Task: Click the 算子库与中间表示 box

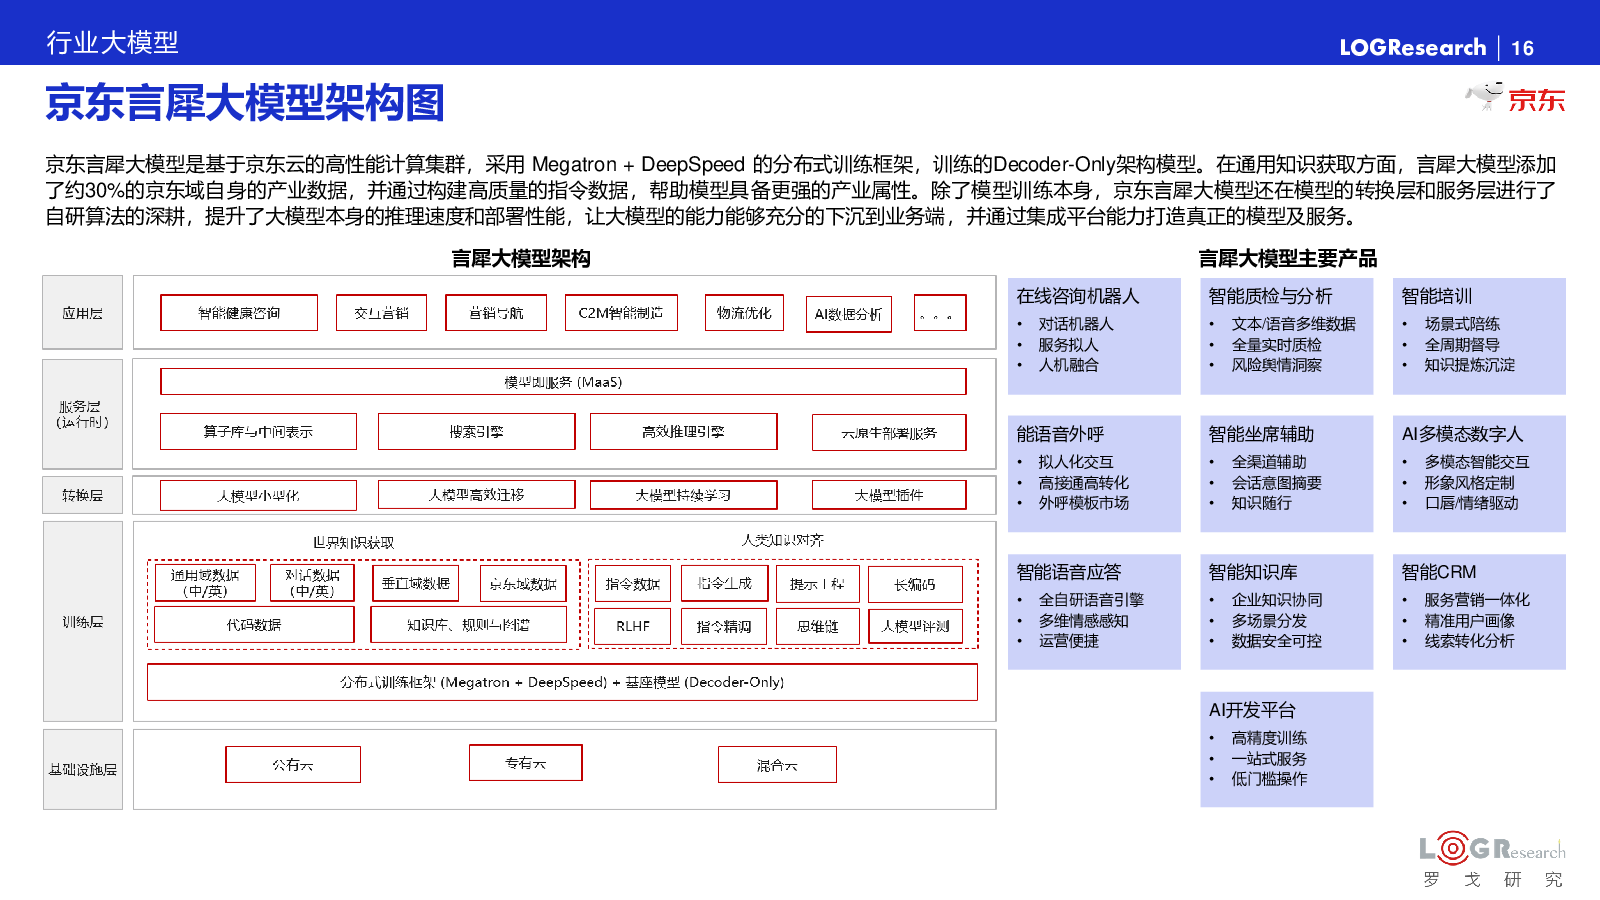Action: coord(258,431)
